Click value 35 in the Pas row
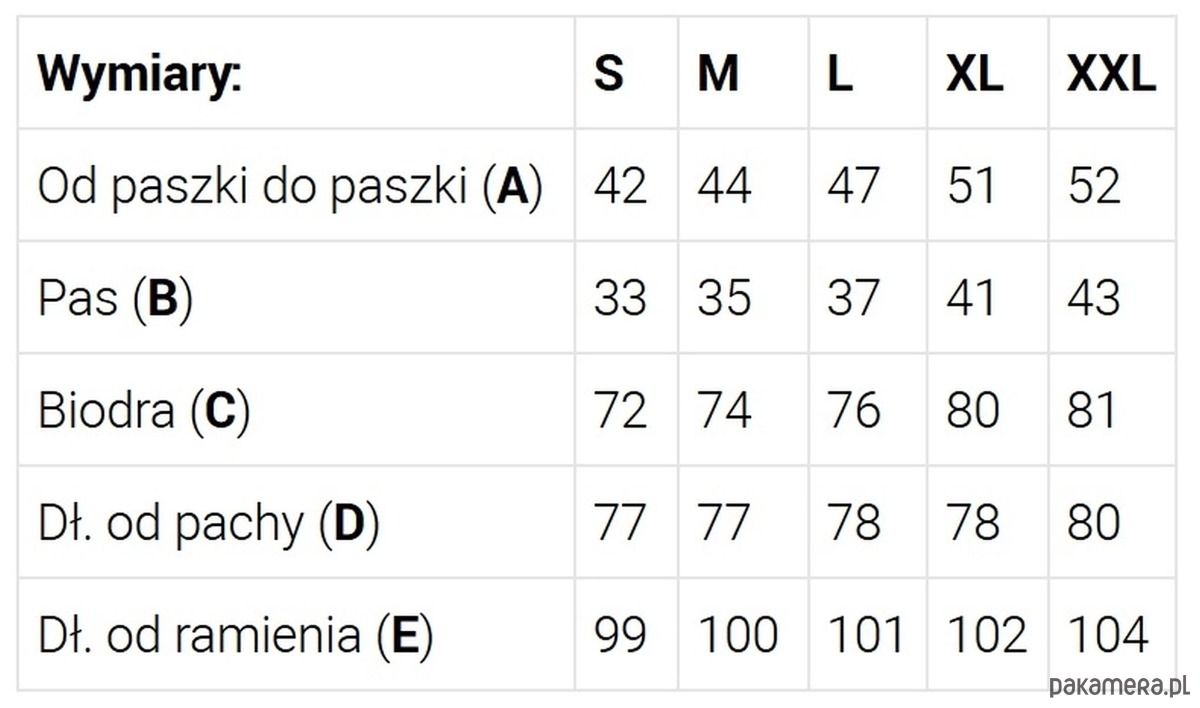The width and height of the screenshot is (1200, 708). click(x=724, y=298)
